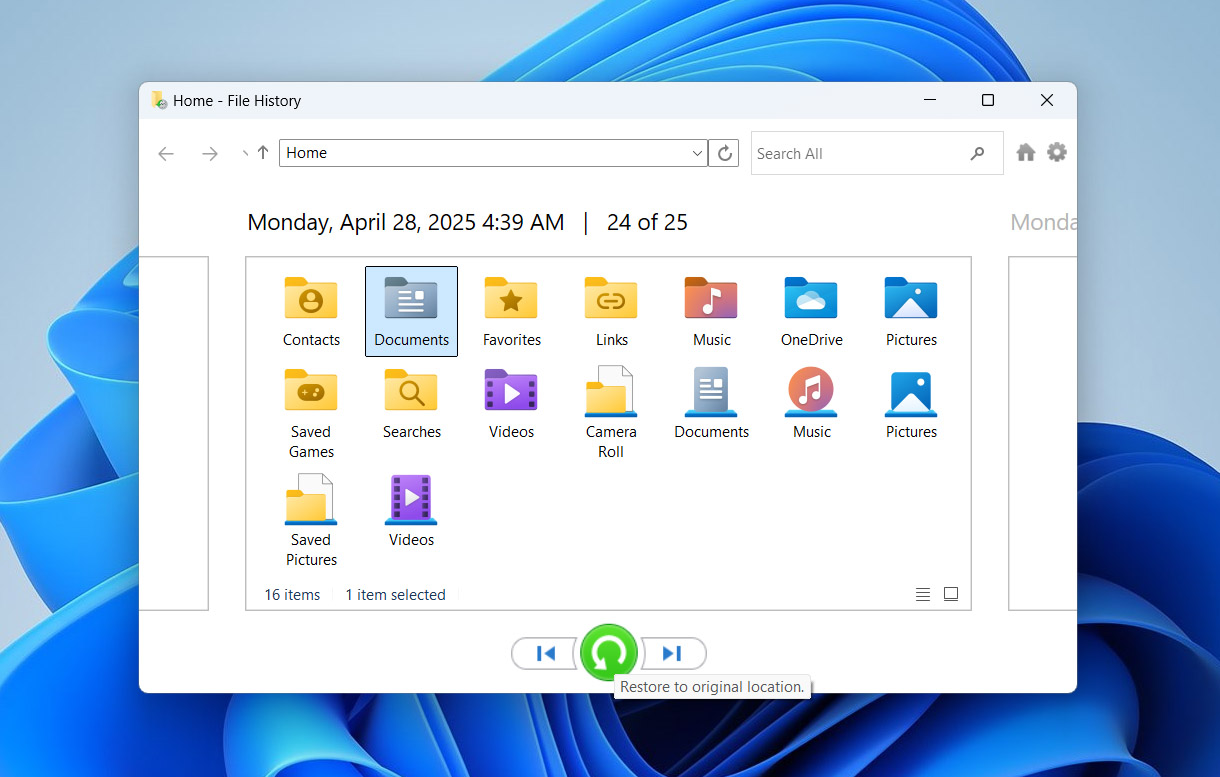Image resolution: width=1220 pixels, height=777 pixels.
Task: Open the Searches folder
Action: tap(411, 403)
